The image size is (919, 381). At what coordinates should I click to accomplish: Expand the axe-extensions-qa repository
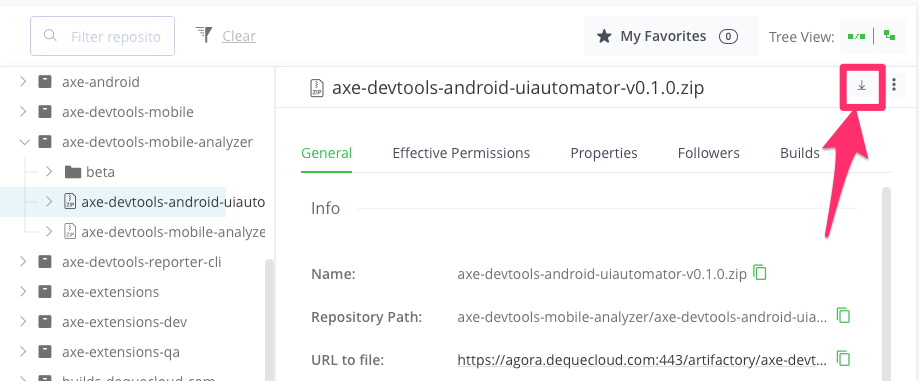23,352
